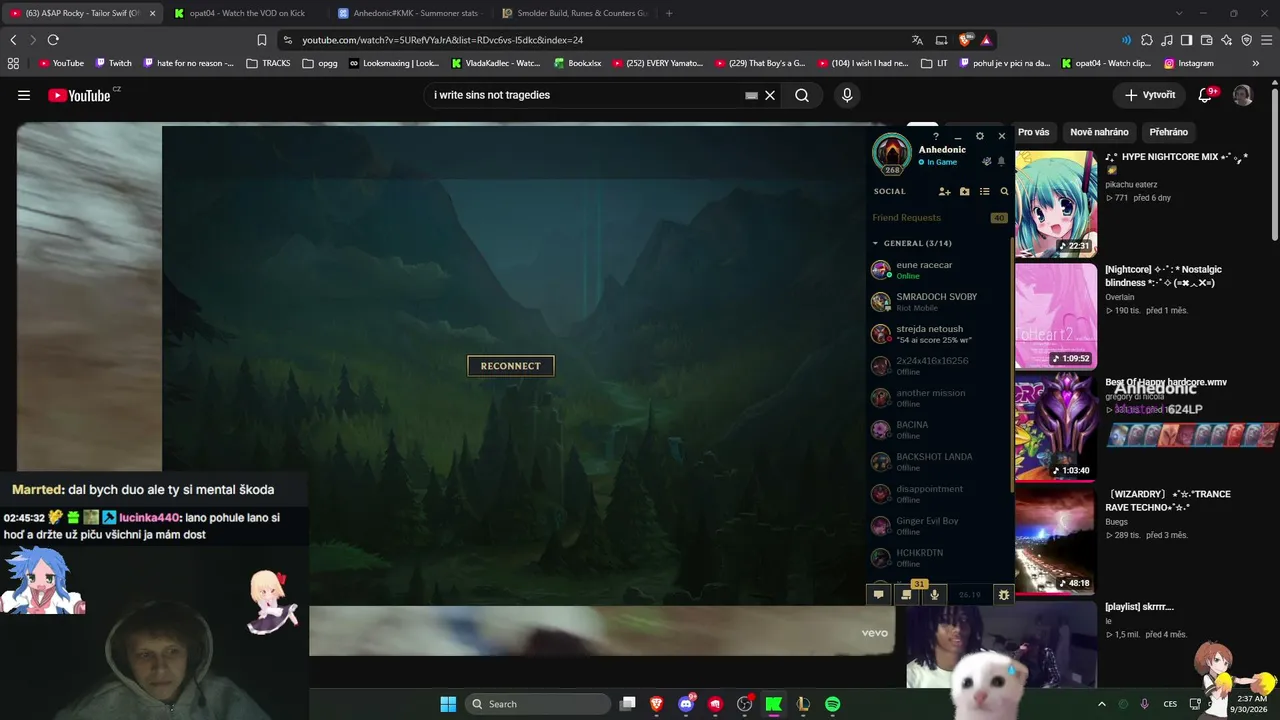Click League notification bell next to Anhedonic
The height and width of the screenshot is (720, 1280).
(x=1001, y=161)
